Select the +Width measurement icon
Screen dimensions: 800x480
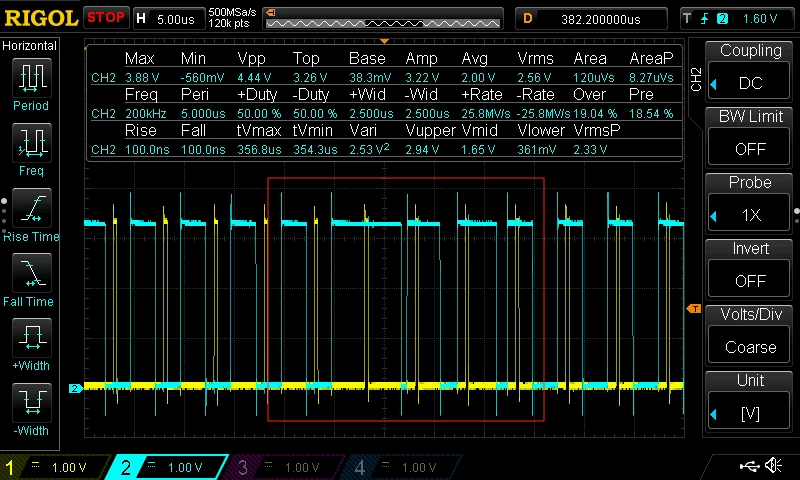(32, 338)
